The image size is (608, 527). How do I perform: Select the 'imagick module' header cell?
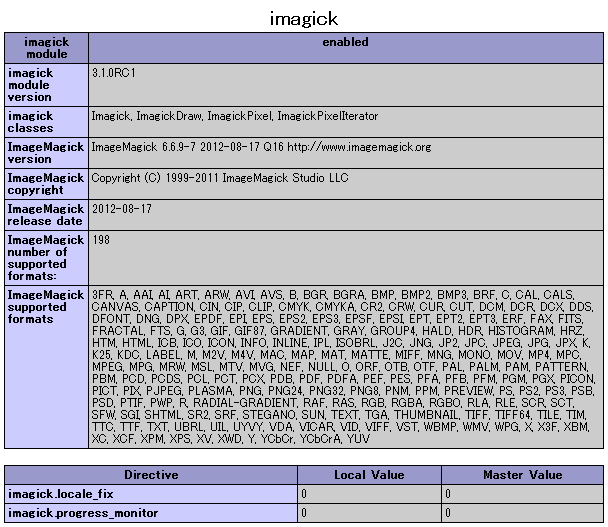[x=46, y=49]
